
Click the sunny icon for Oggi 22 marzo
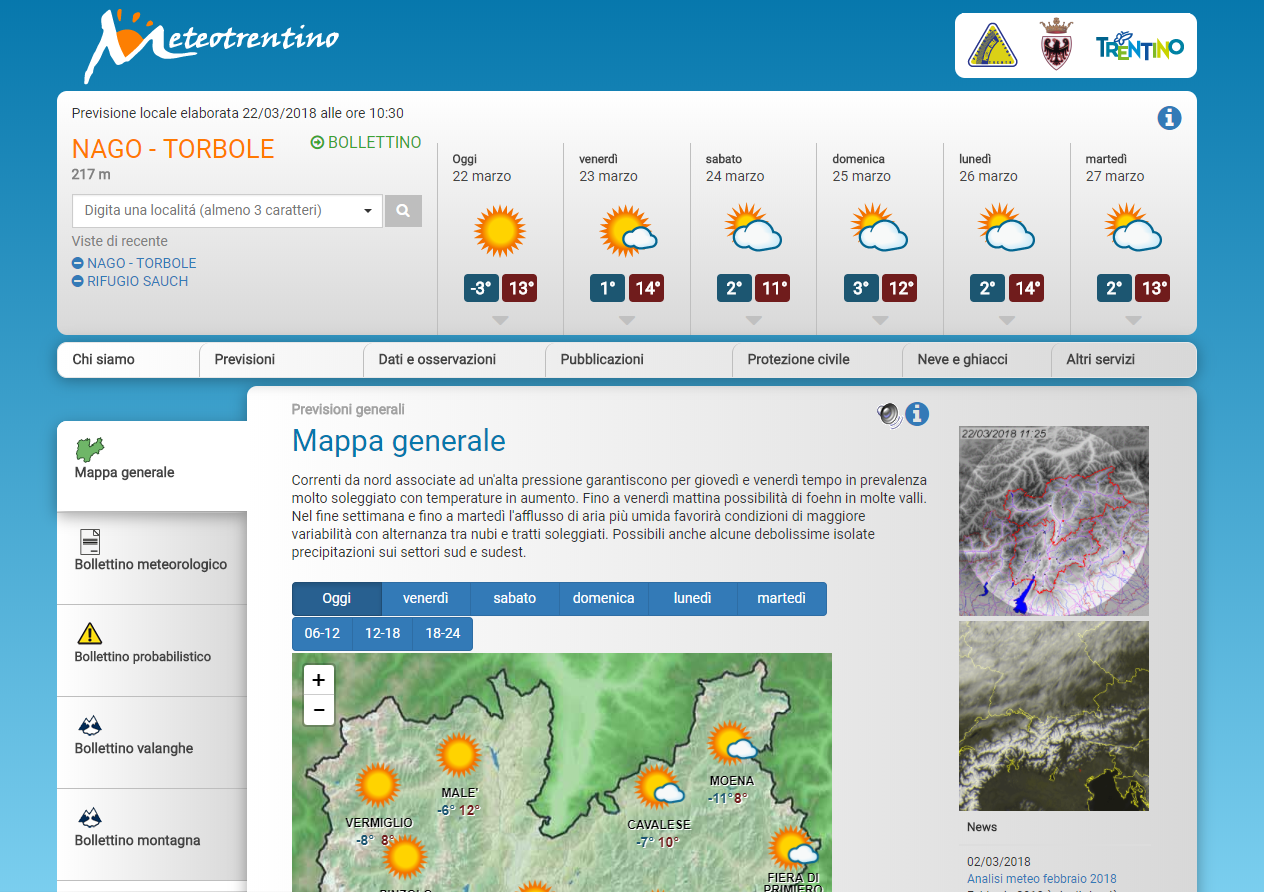[500, 231]
